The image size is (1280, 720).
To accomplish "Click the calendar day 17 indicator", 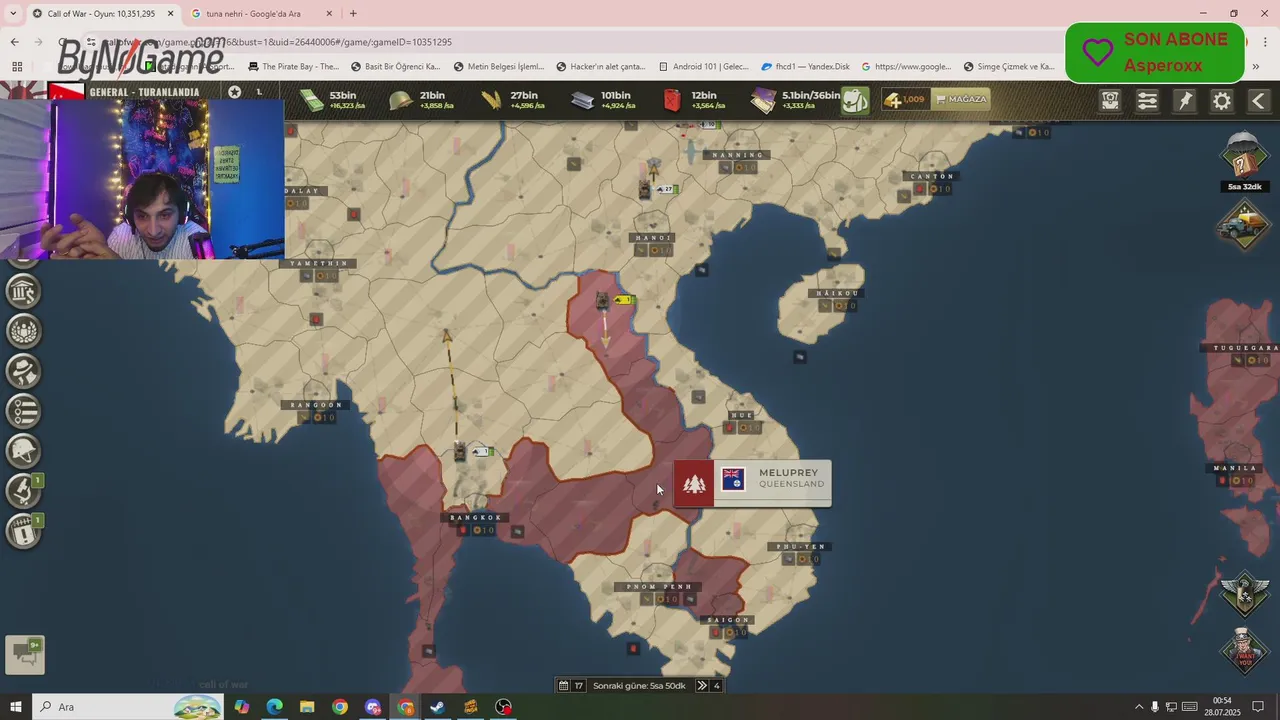I will (x=571, y=686).
